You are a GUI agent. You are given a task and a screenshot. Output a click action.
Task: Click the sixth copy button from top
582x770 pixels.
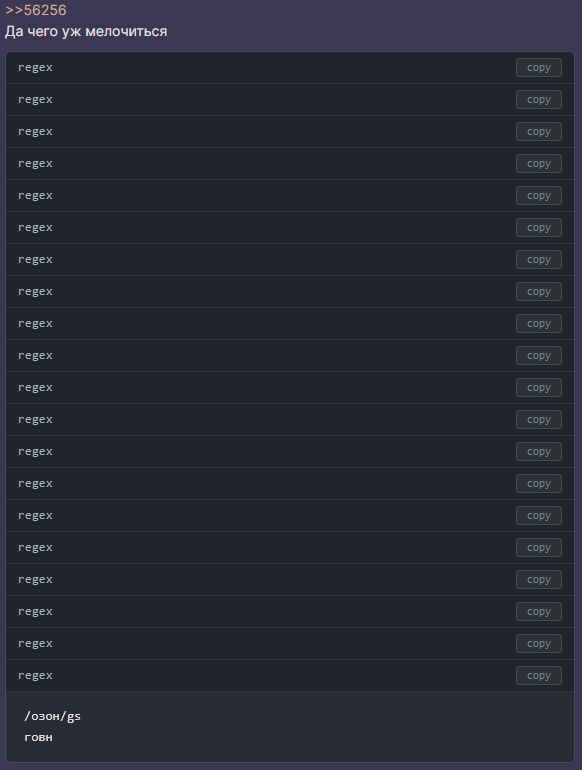click(x=539, y=227)
